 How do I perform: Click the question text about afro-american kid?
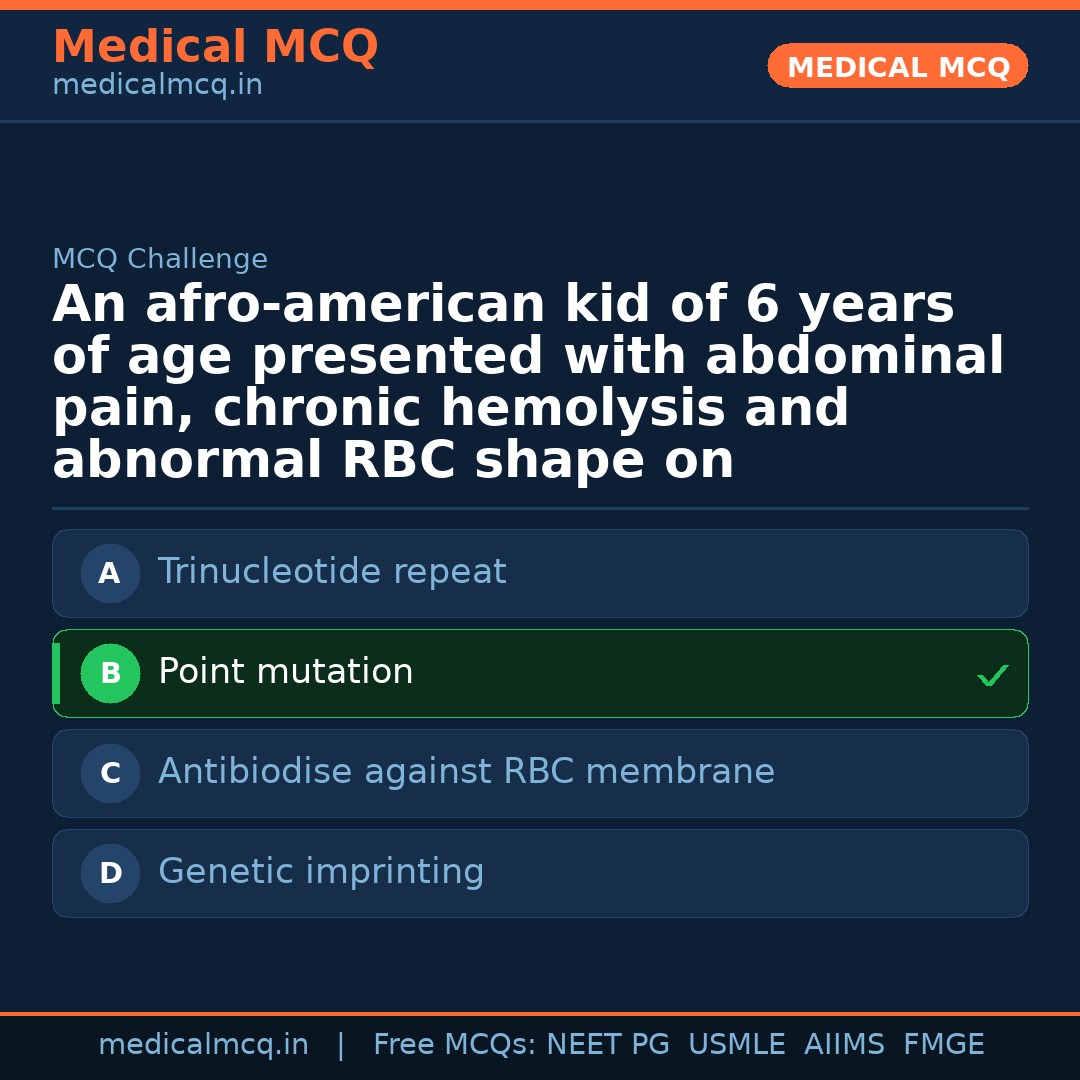pyautogui.click(x=528, y=383)
